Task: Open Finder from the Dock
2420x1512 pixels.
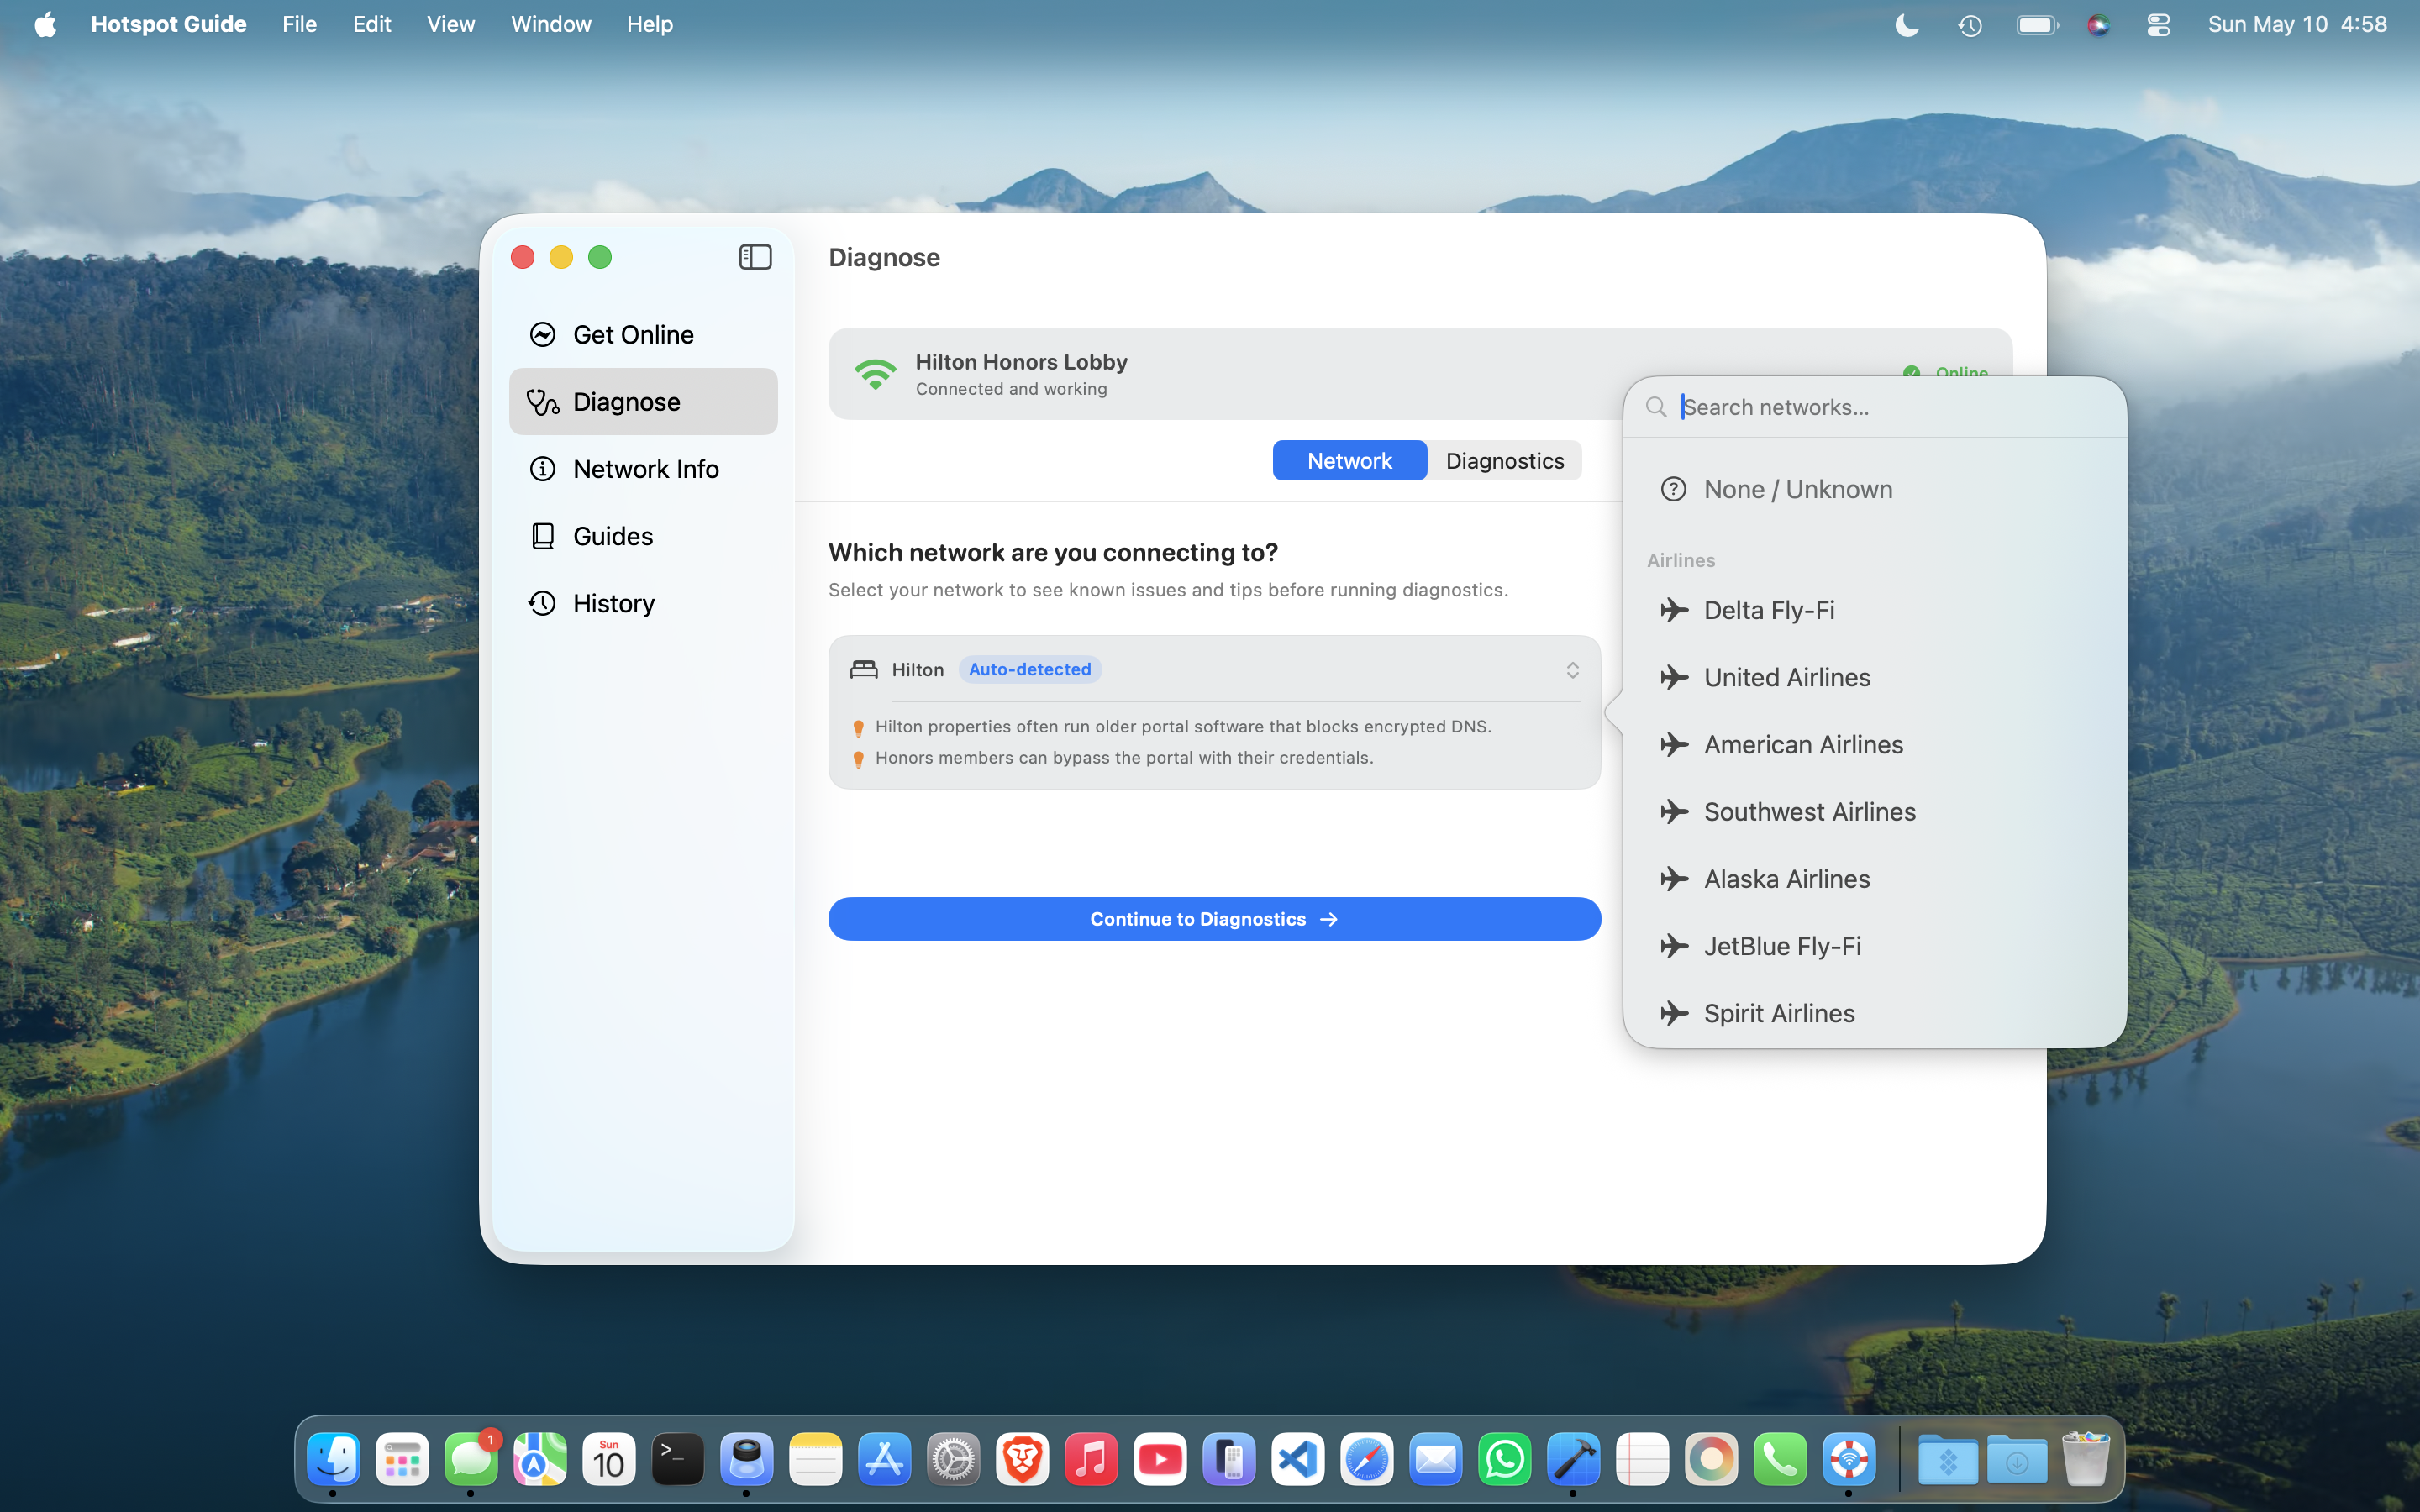Action: [x=333, y=1460]
